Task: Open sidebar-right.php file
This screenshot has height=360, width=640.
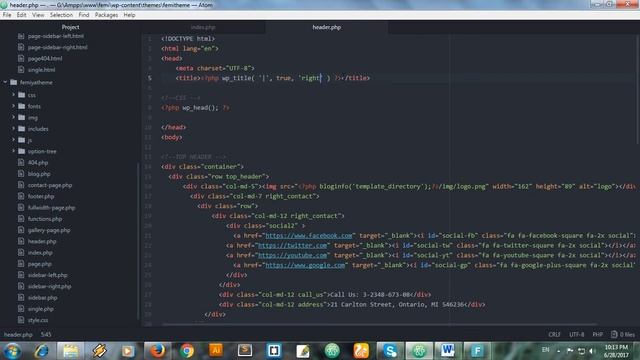Action: [49, 287]
